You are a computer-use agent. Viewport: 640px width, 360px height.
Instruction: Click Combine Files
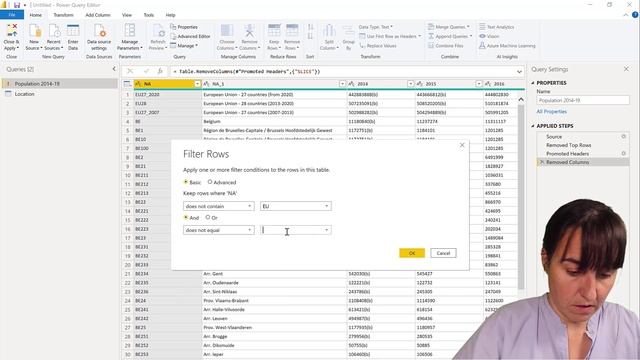click(446, 46)
